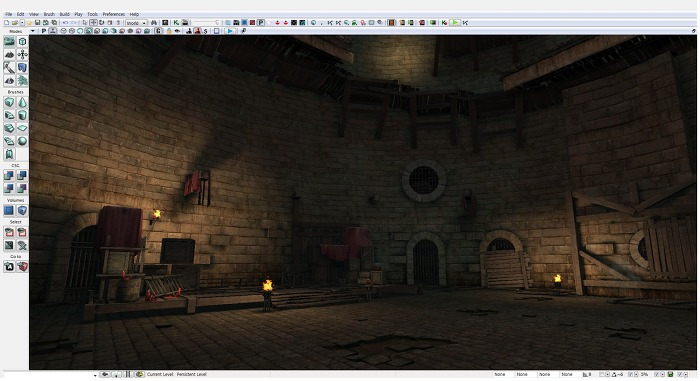Screen dimensions: 700x381
Task: Open the World coordinate system dropdown
Action: coord(136,23)
